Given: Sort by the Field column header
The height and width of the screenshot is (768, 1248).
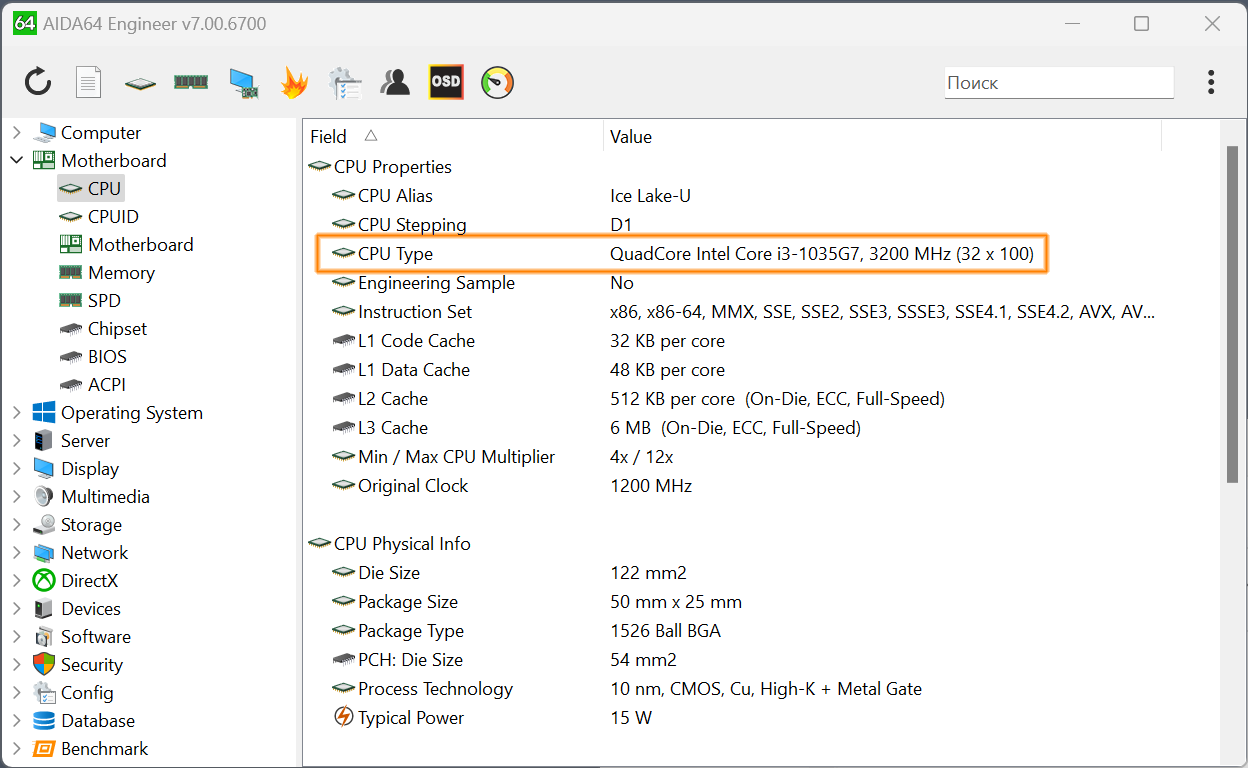Looking at the screenshot, I should click(x=329, y=137).
